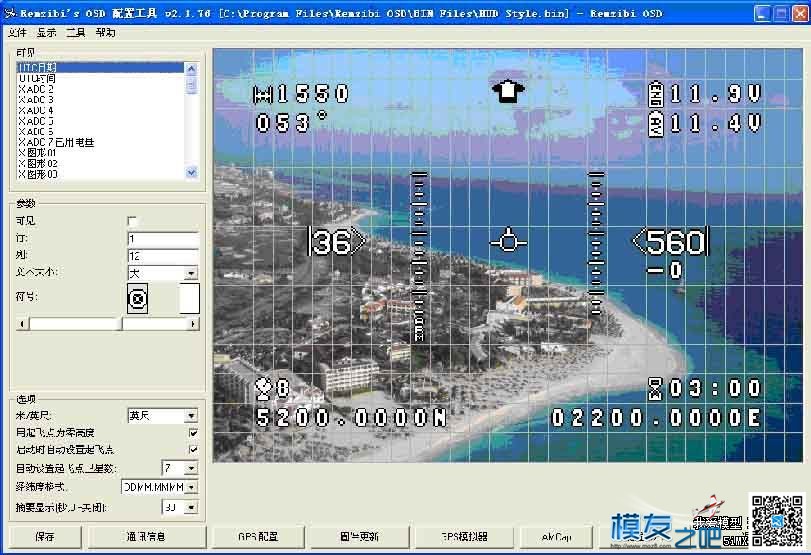Click the symbol slider right arrow
This screenshot has height=555, width=811.
193,324
